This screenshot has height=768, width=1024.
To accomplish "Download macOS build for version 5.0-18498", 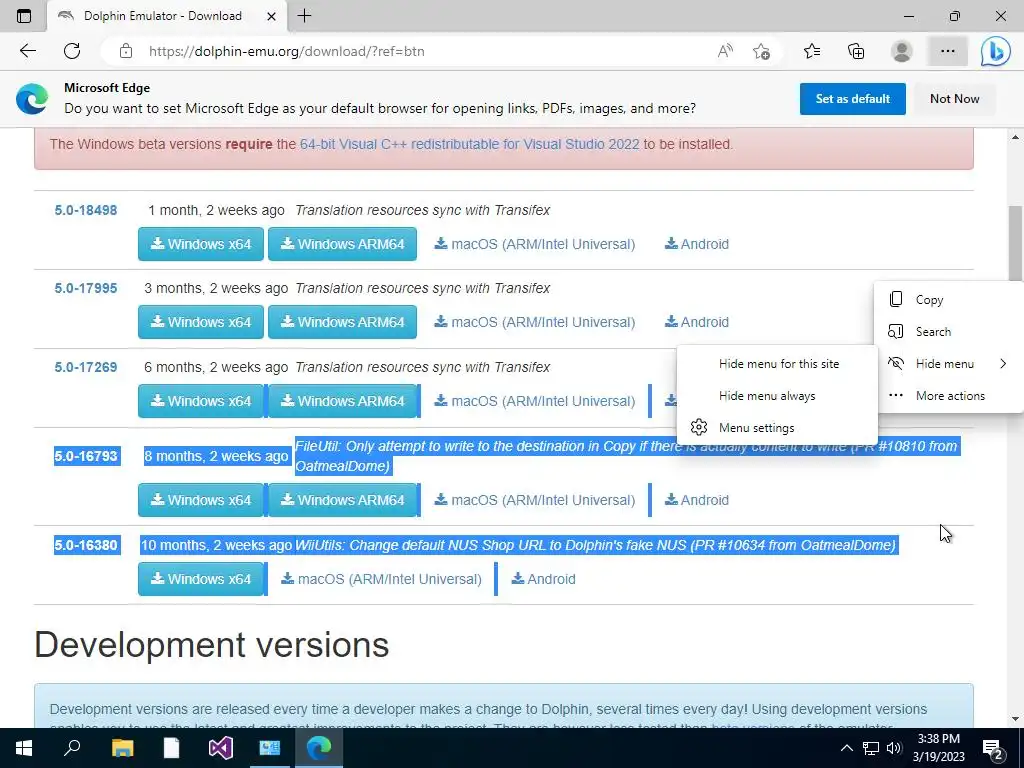I will tap(535, 244).
